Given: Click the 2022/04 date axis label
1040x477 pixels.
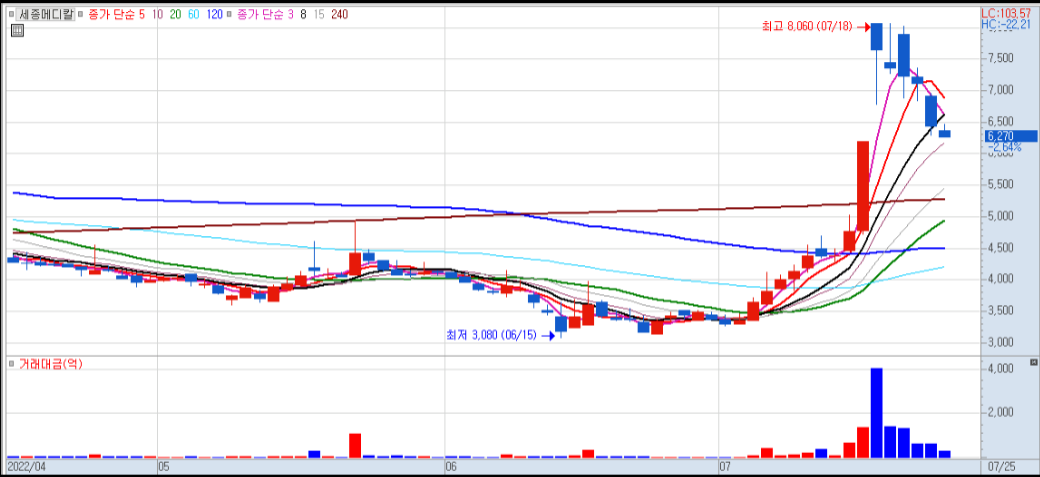Looking at the screenshot, I should [x=25, y=467].
